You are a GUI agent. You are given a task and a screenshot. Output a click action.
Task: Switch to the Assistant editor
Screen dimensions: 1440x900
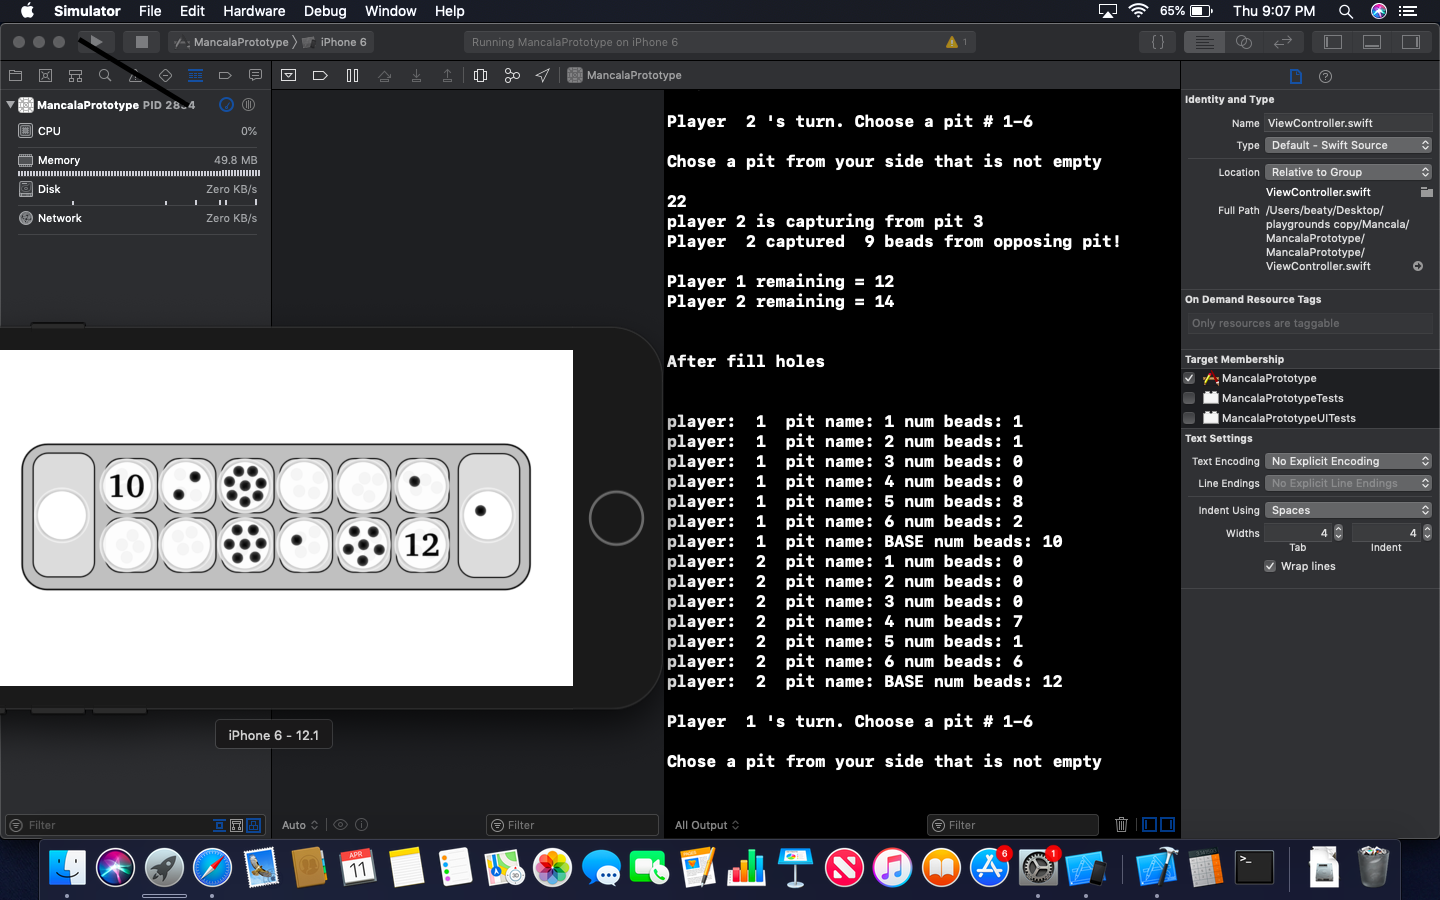1244,42
